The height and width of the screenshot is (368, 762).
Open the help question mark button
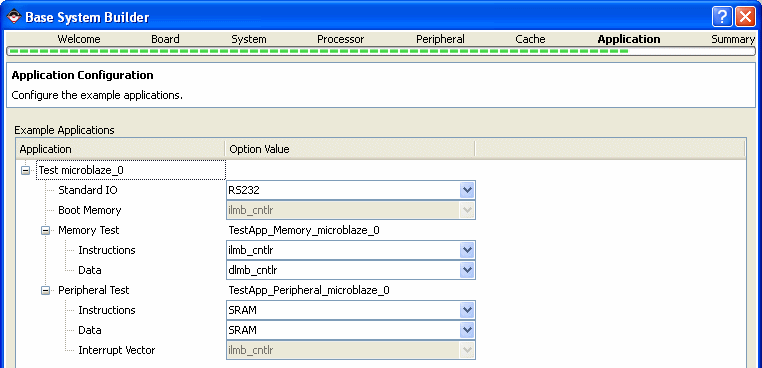[x=723, y=18]
